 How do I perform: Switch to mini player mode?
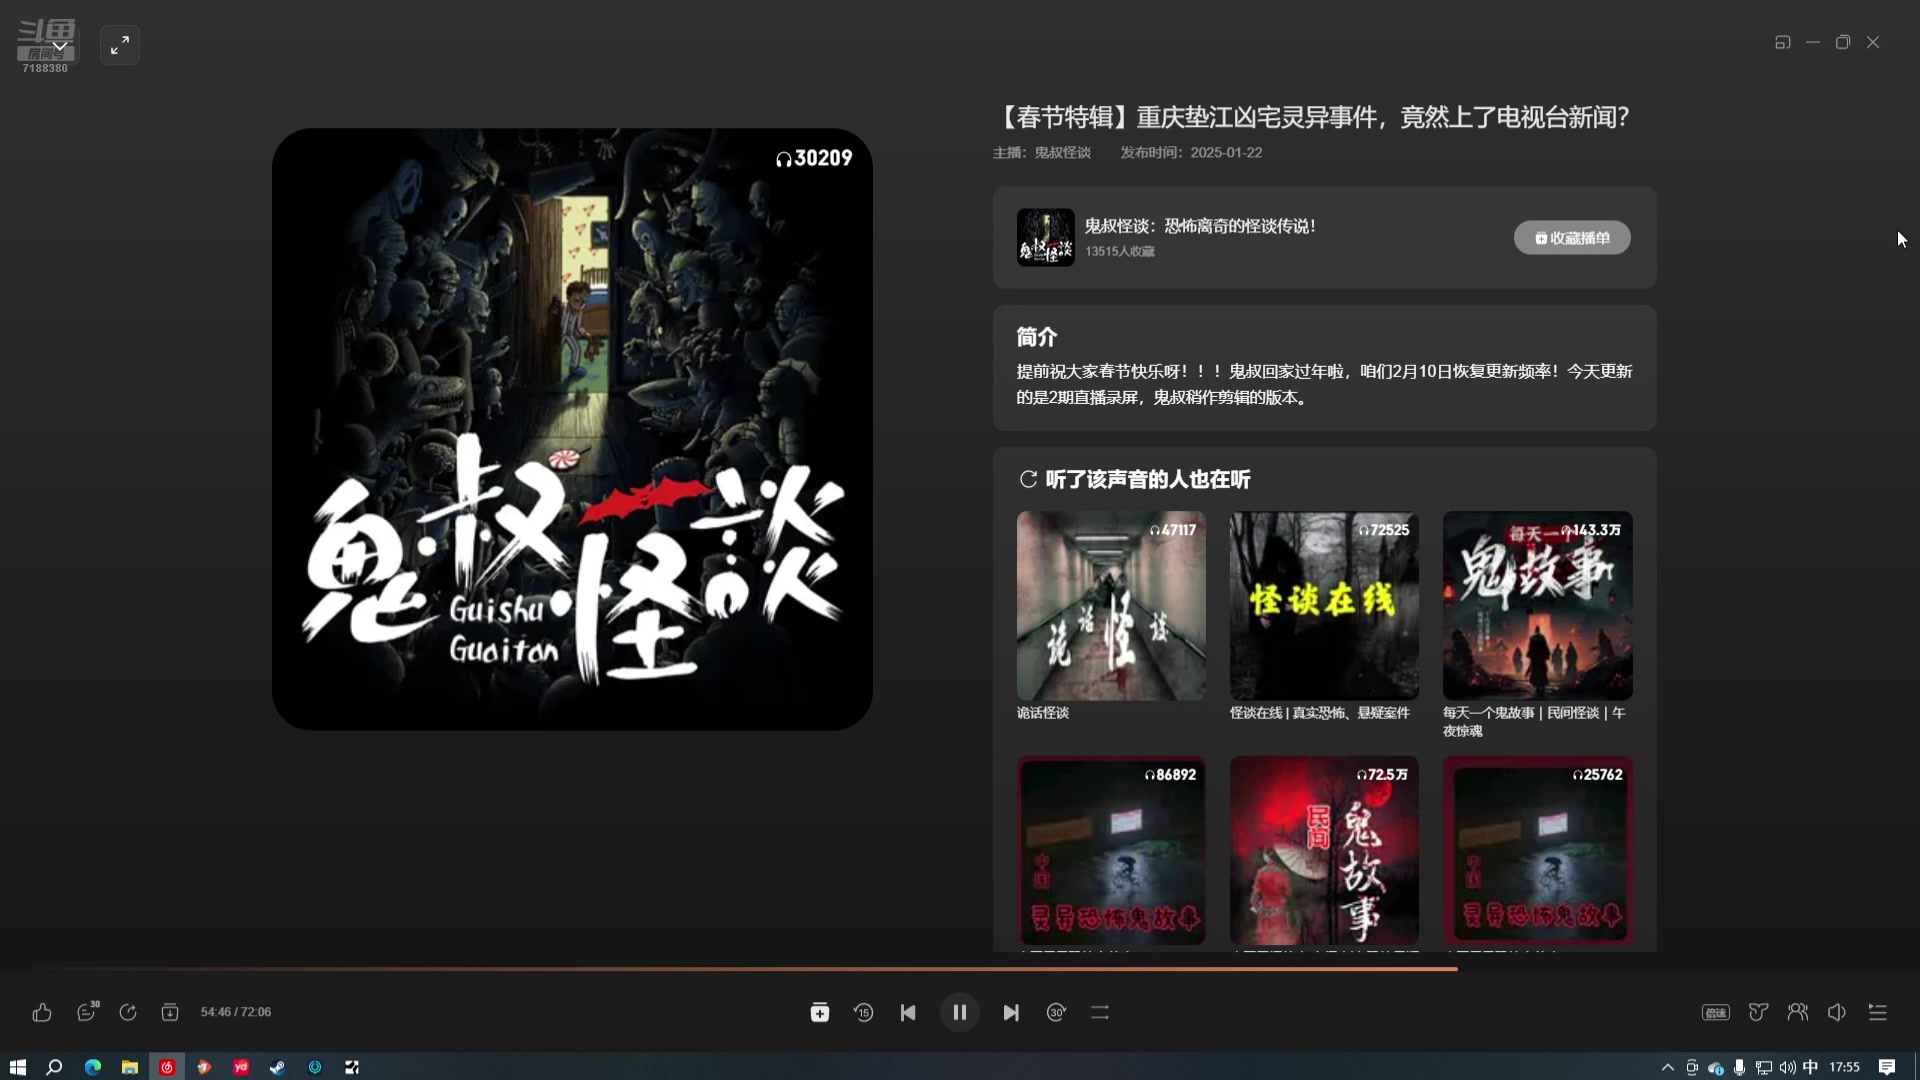(1783, 42)
